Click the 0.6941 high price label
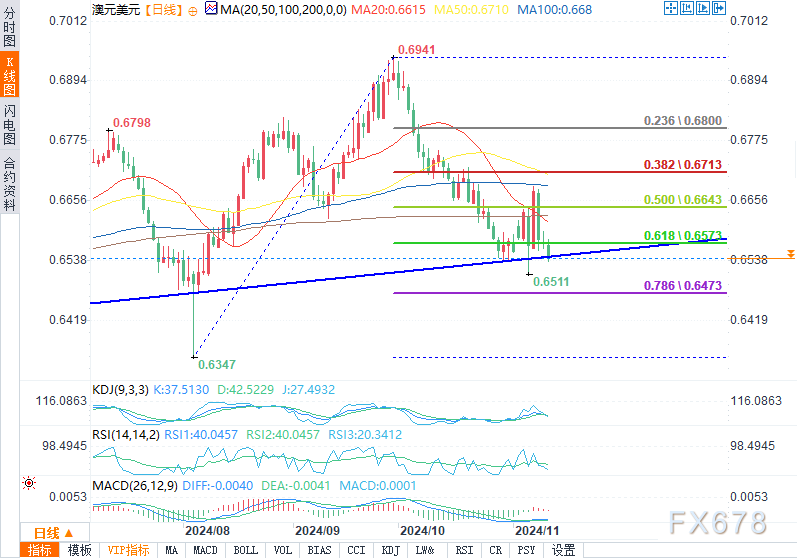The image size is (797, 558). click(416, 50)
